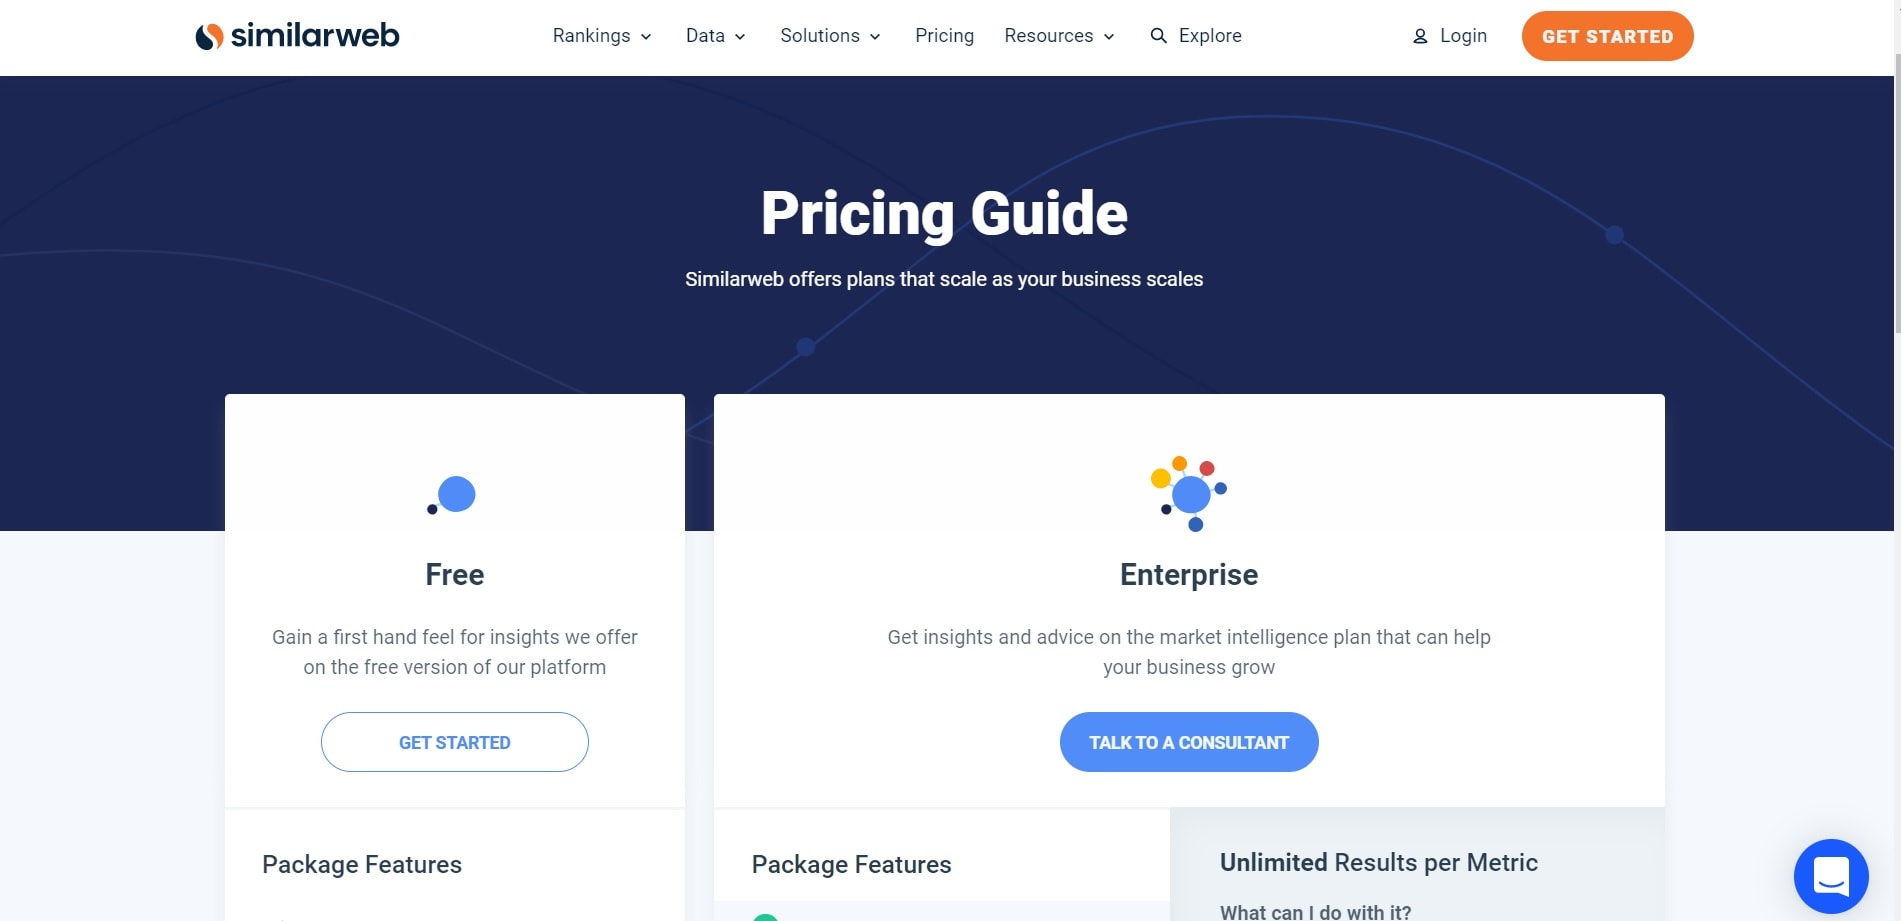
Task: Click GET STARTED under the Free plan
Action: click(455, 742)
